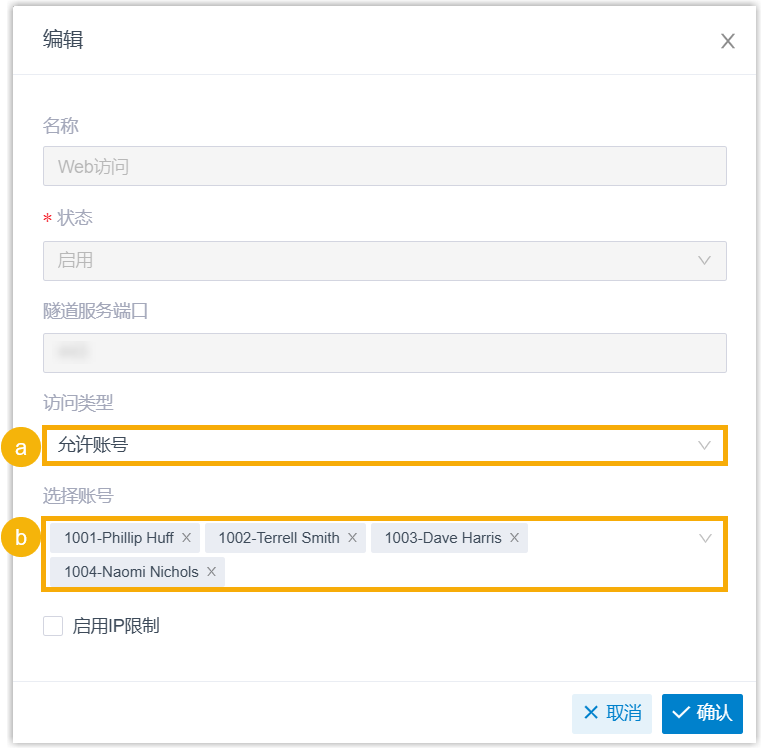This screenshot has width=762, height=749.
Task: Click the 1003-Dave Harris tag label
Action: click(x=442, y=538)
